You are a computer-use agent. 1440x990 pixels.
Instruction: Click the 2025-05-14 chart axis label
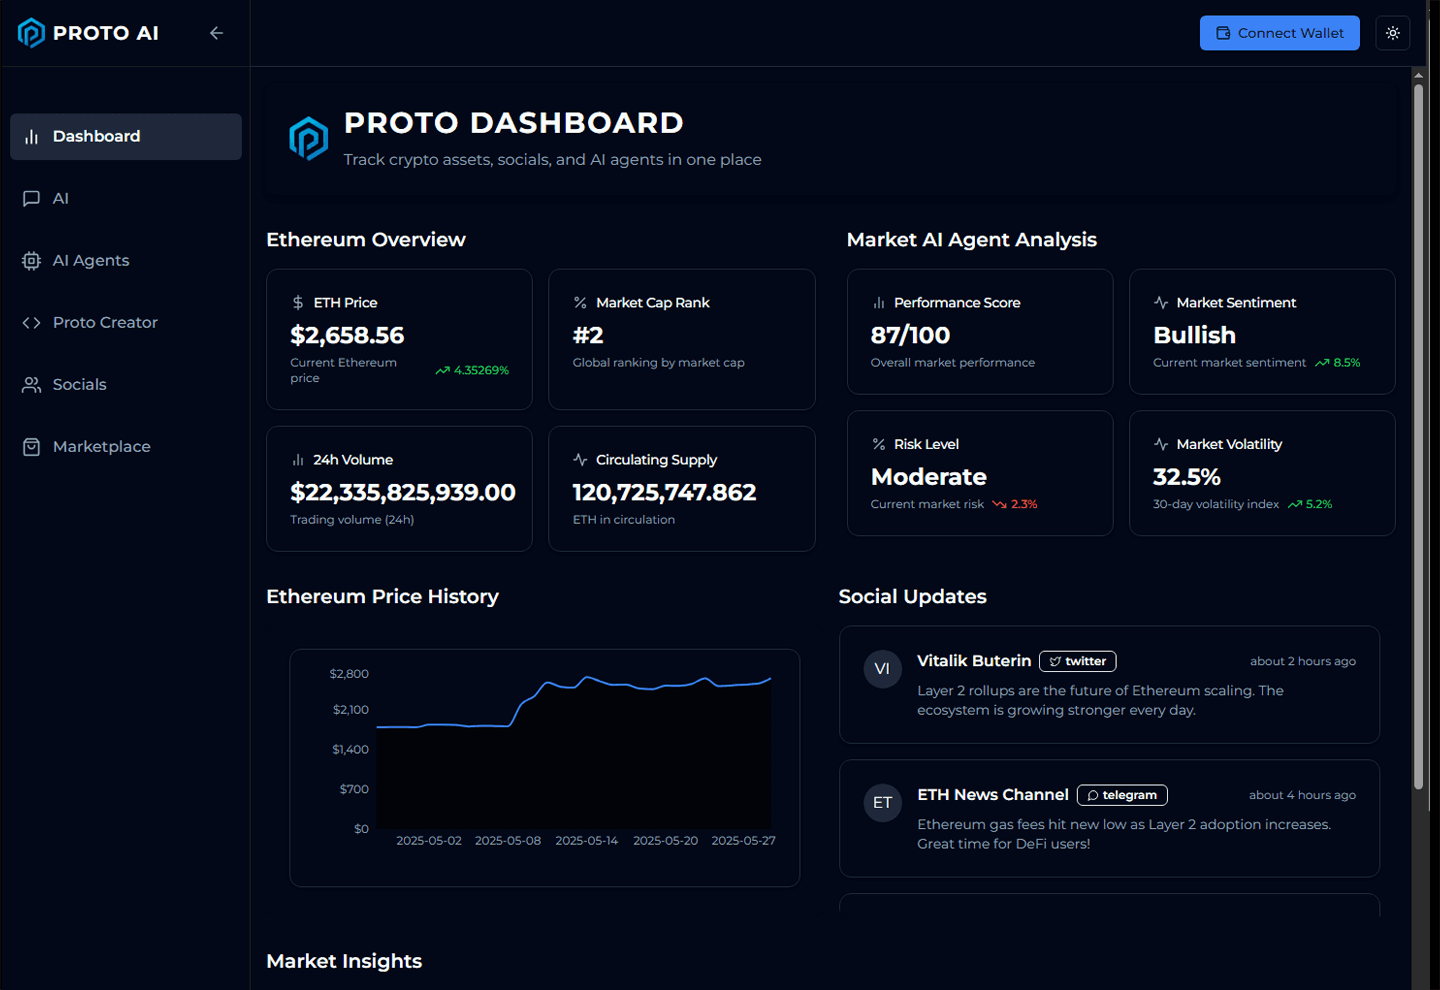click(x=587, y=841)
